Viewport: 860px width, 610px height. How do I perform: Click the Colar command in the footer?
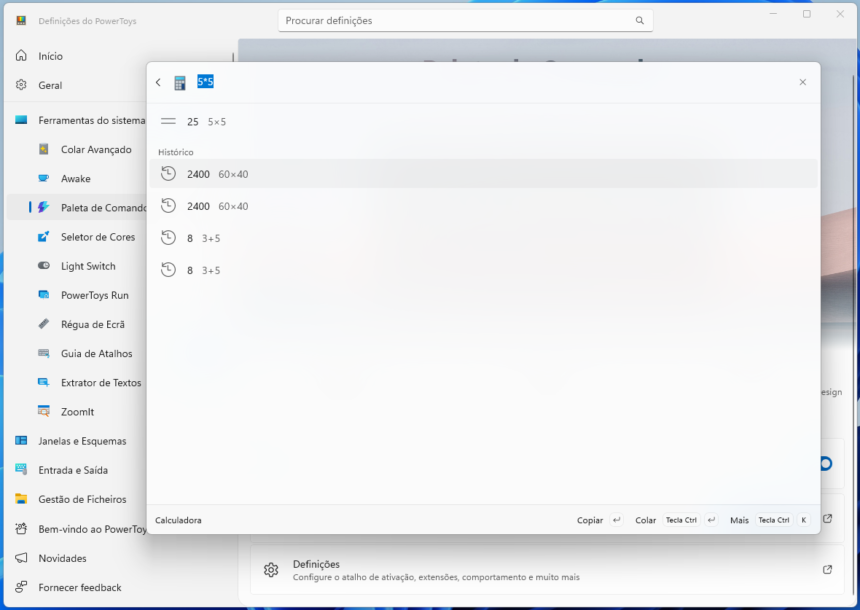point(676,520)
